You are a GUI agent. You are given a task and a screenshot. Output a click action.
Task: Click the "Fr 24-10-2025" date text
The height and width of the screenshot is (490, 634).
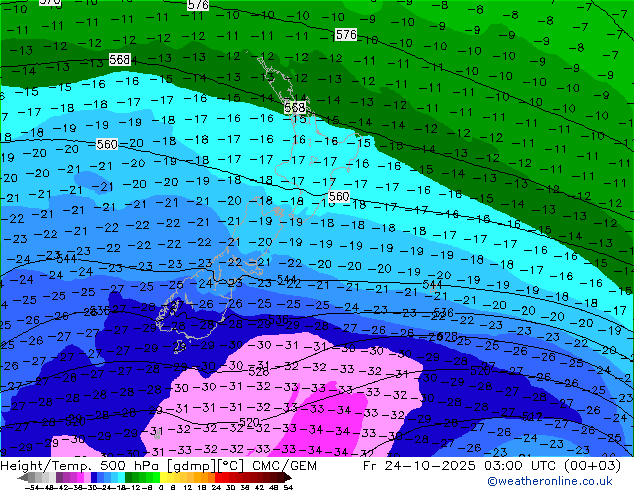[x=419, y=466]
